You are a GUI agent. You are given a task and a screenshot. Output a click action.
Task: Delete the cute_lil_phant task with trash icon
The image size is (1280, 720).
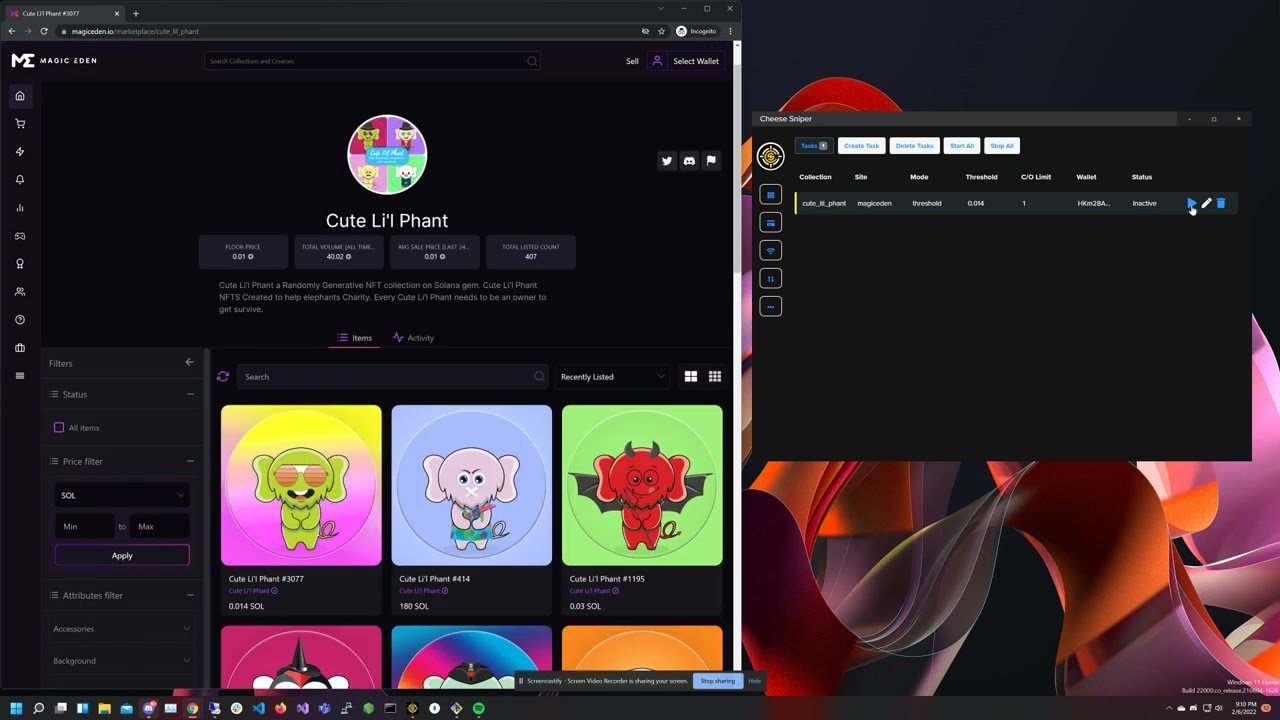tap(1220, 203)
